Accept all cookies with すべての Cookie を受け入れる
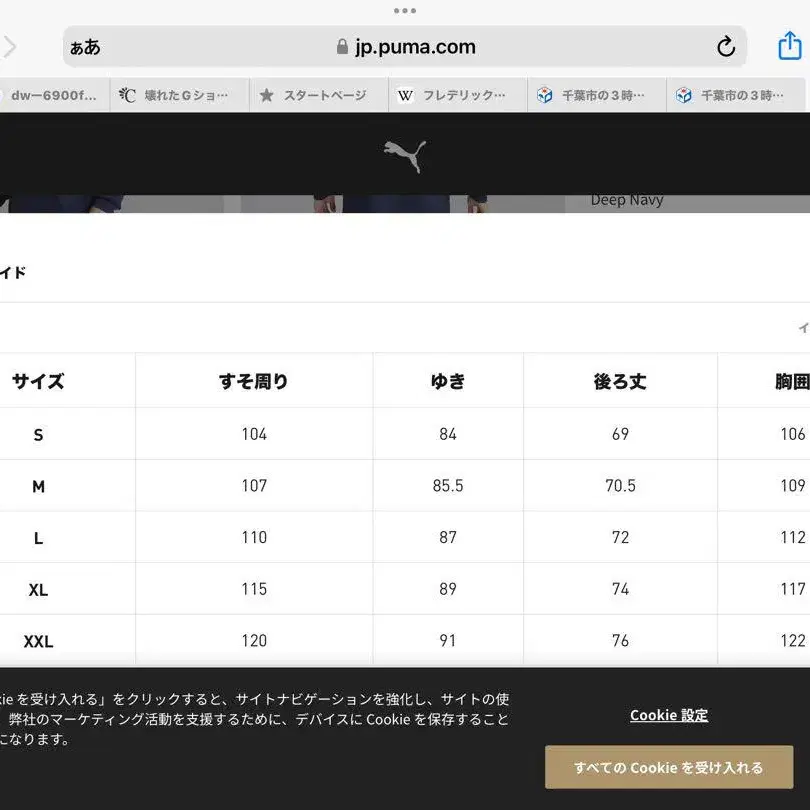This screenshot has height=810, width=810. pyautogui.click(x=668, y=767)
